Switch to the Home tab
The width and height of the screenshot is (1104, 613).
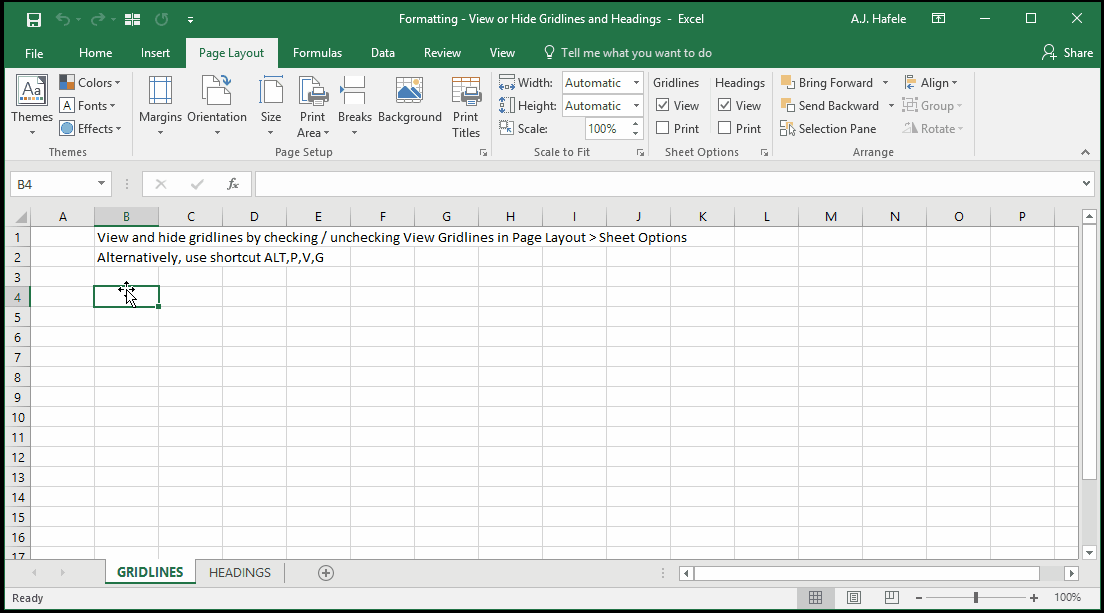pos(96,53)
